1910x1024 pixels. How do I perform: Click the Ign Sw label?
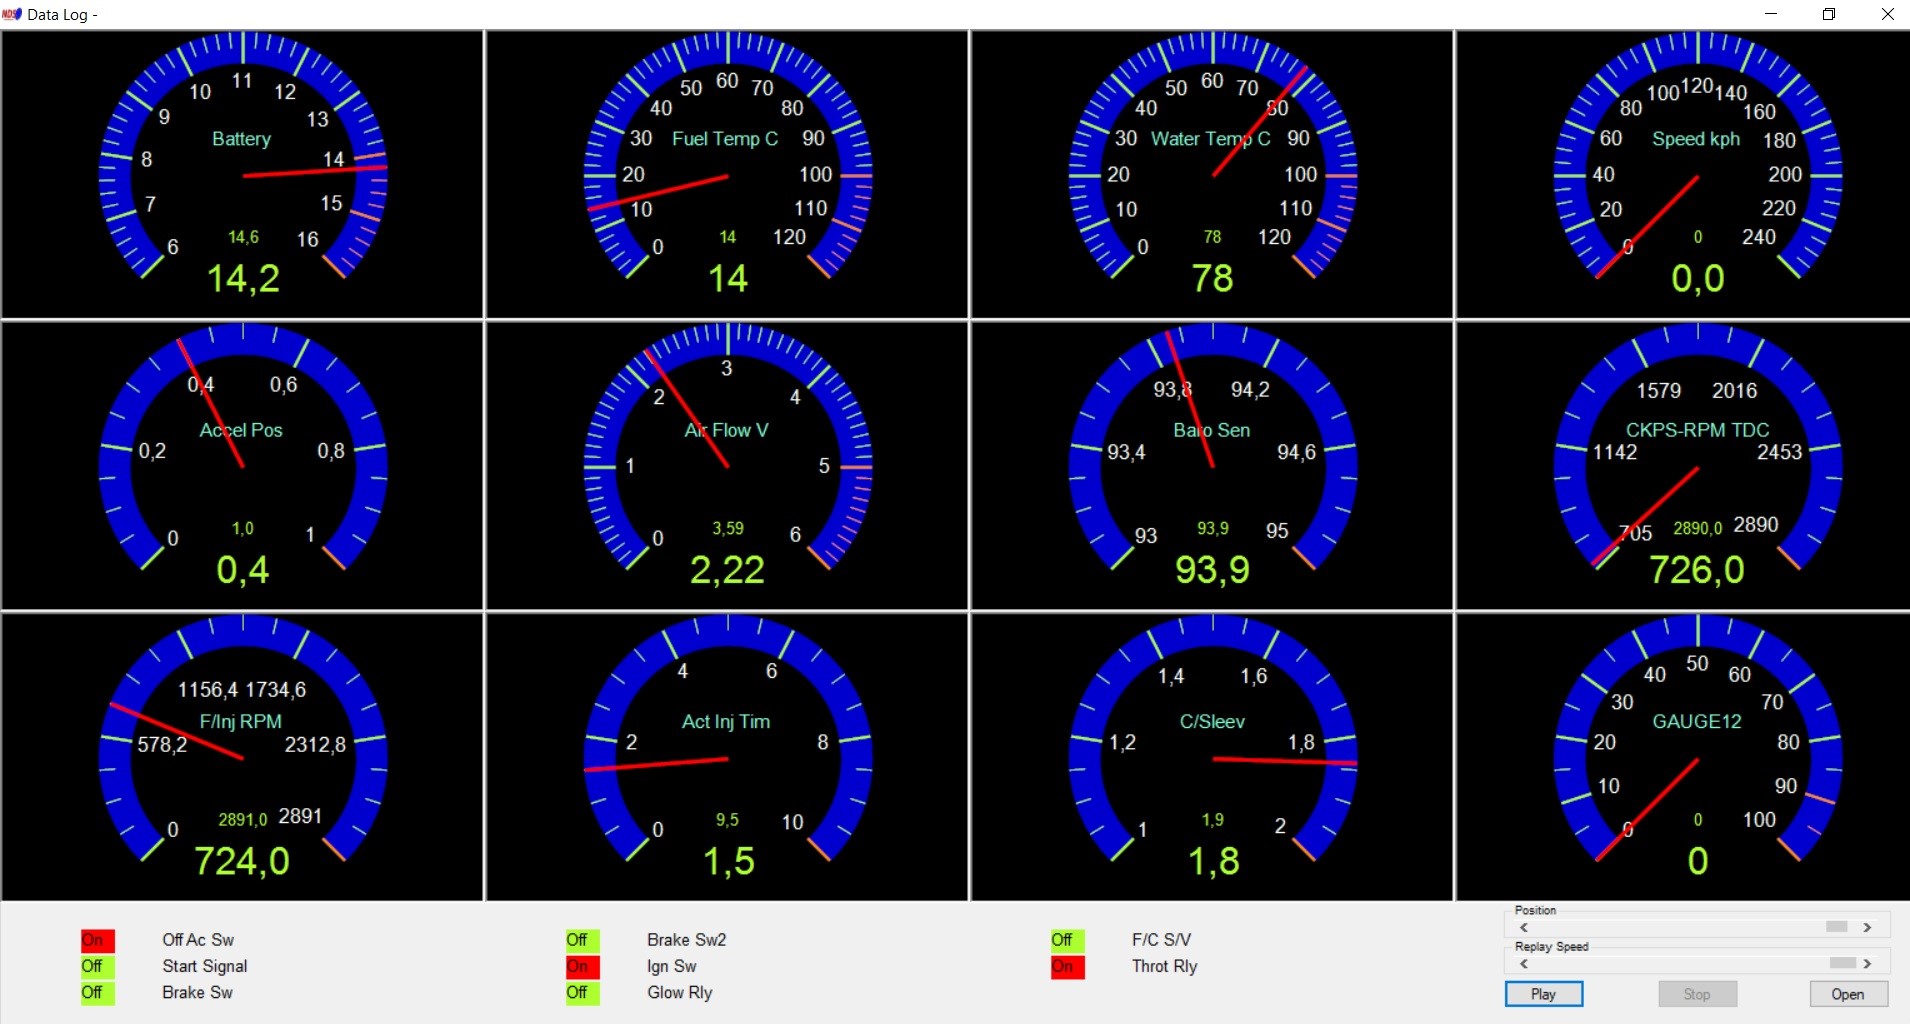click(x=672, y=966)
